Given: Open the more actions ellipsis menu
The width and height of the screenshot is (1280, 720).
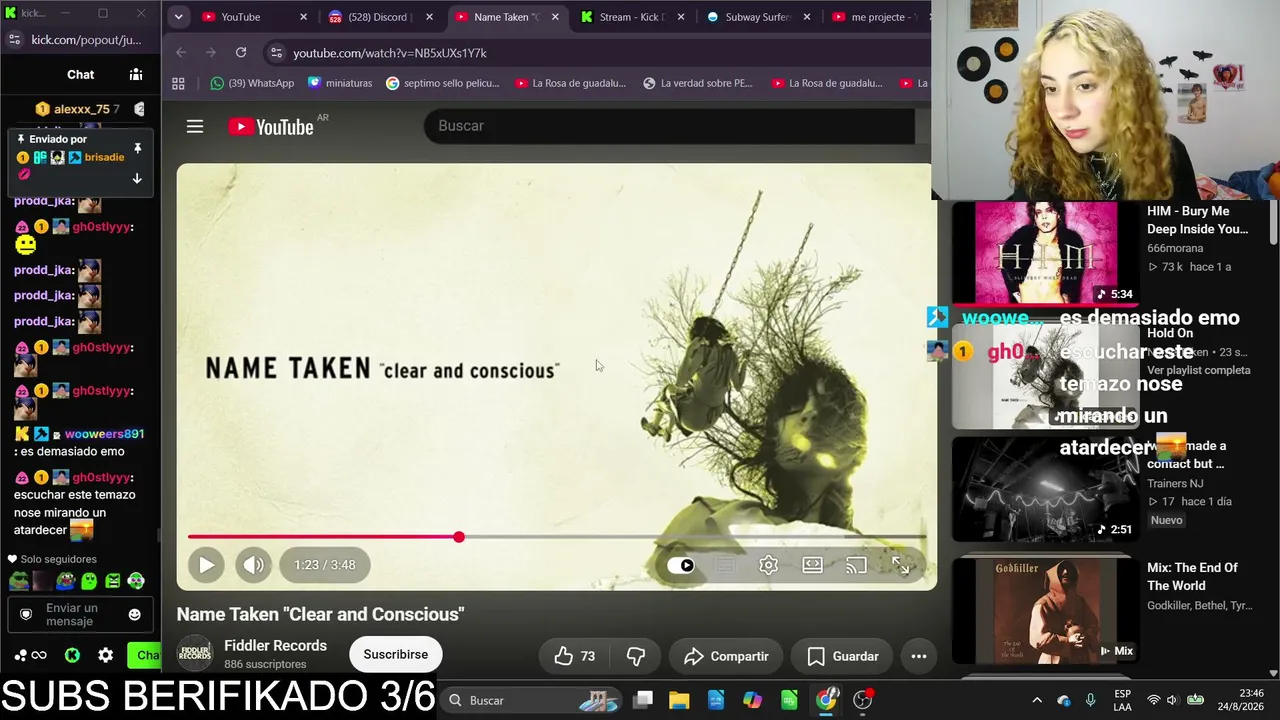Looking at the screenshot, I should (919, 656).
